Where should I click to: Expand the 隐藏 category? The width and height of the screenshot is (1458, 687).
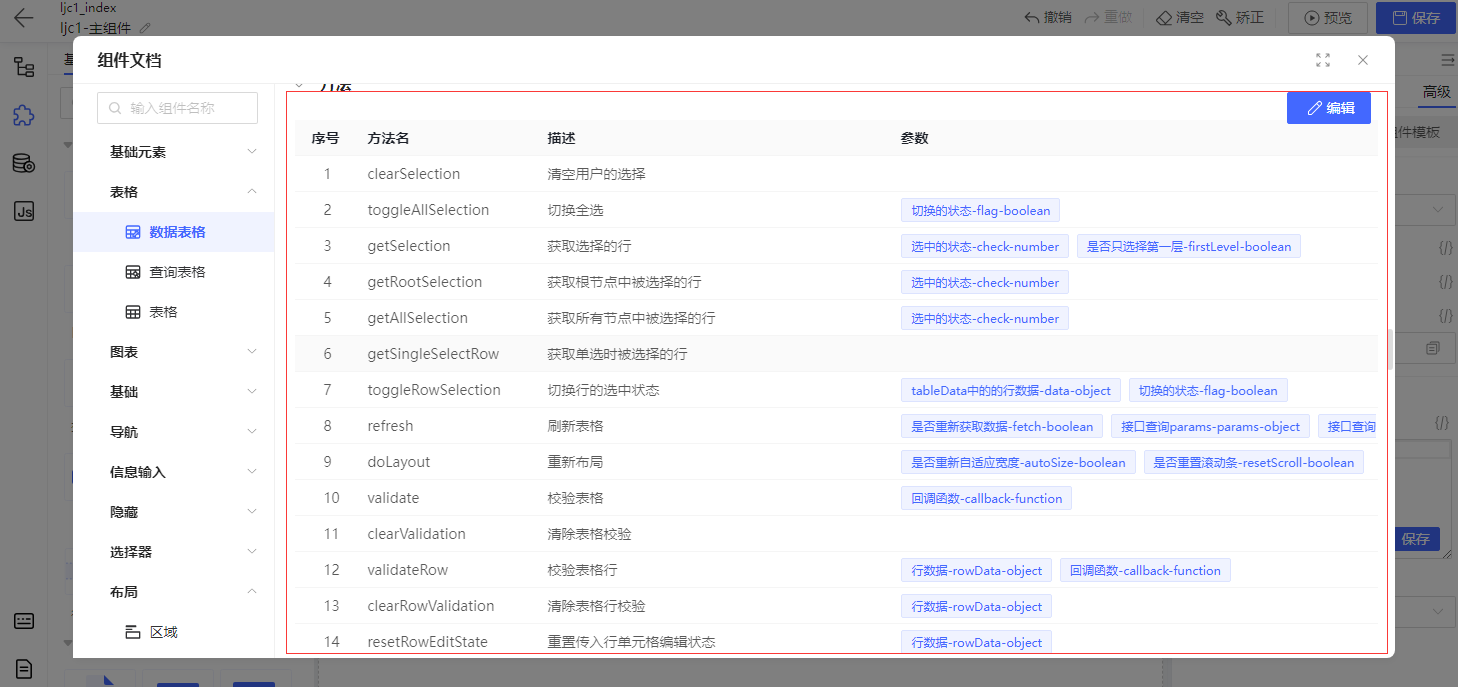[252, 512]
